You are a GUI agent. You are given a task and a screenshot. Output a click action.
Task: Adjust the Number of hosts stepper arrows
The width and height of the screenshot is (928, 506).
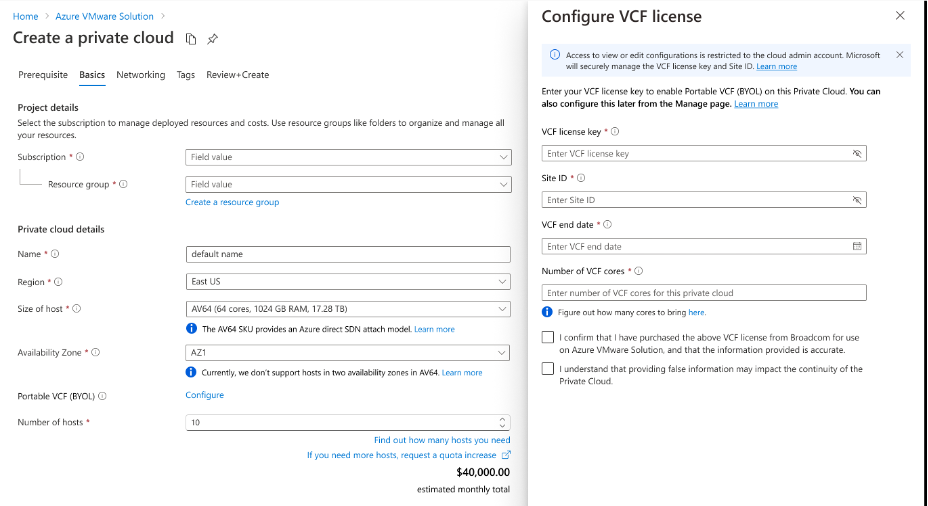point(502,423)
